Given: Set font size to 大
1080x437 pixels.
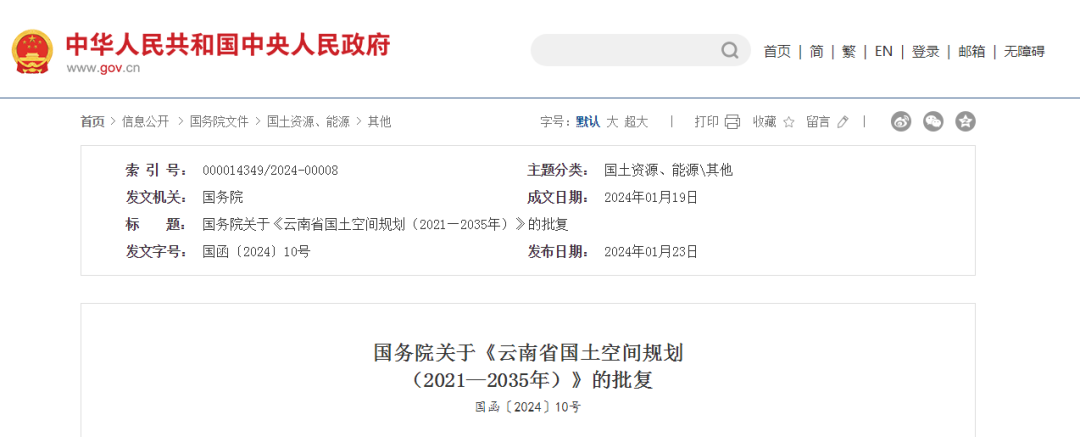Looking at the screenshot, I should pos(612,122).
